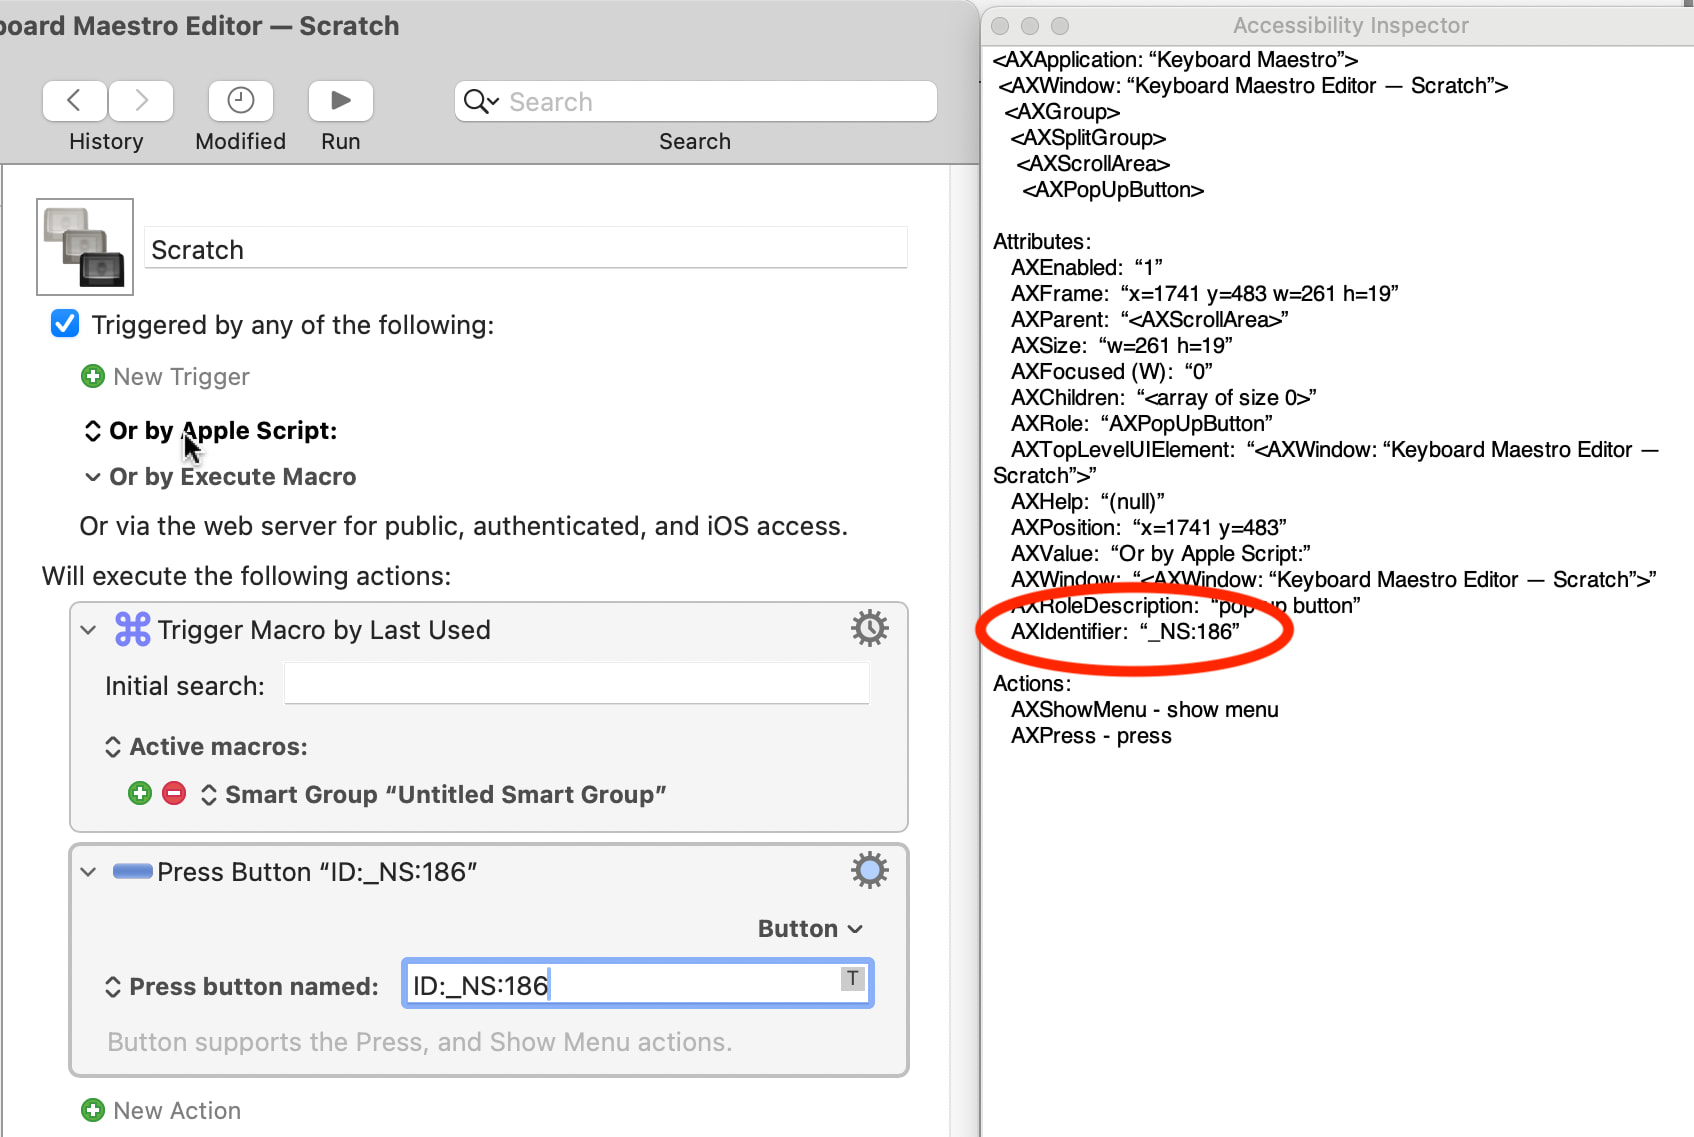1694x1137 pixels.
Task: Click the command icon of Trigger Macro action
Action: coord(133,629)
